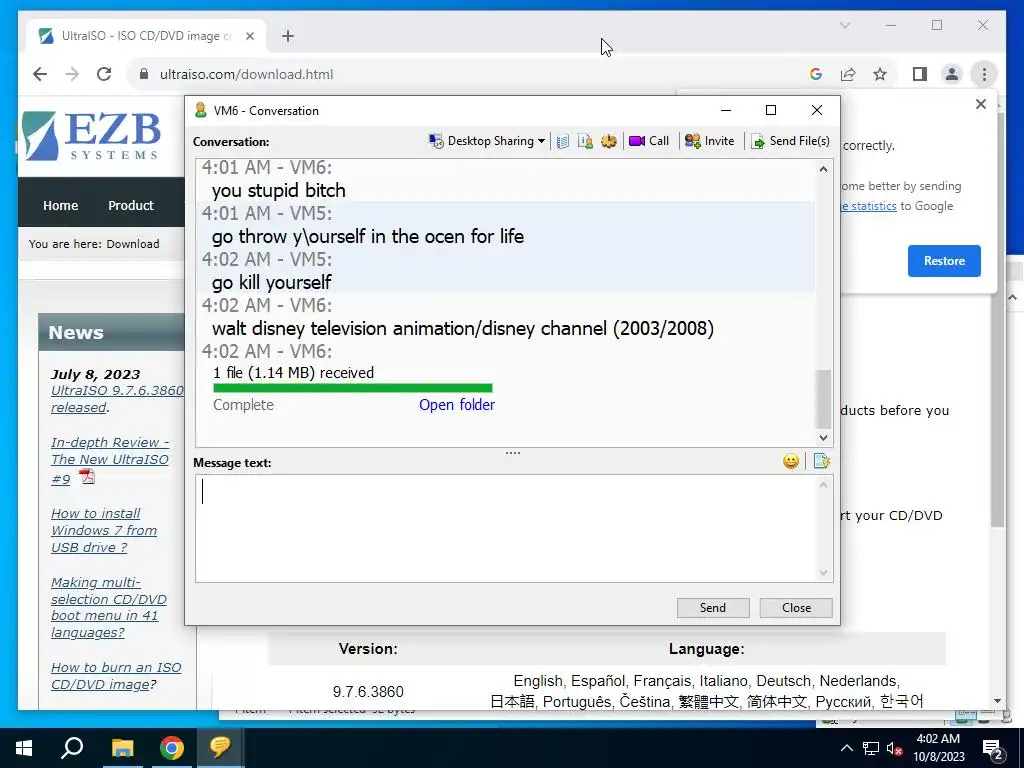Image resolution: width=1024 pixels, height=768 pixels.
Task: Invite another user to the conversation
Action: 709,141
